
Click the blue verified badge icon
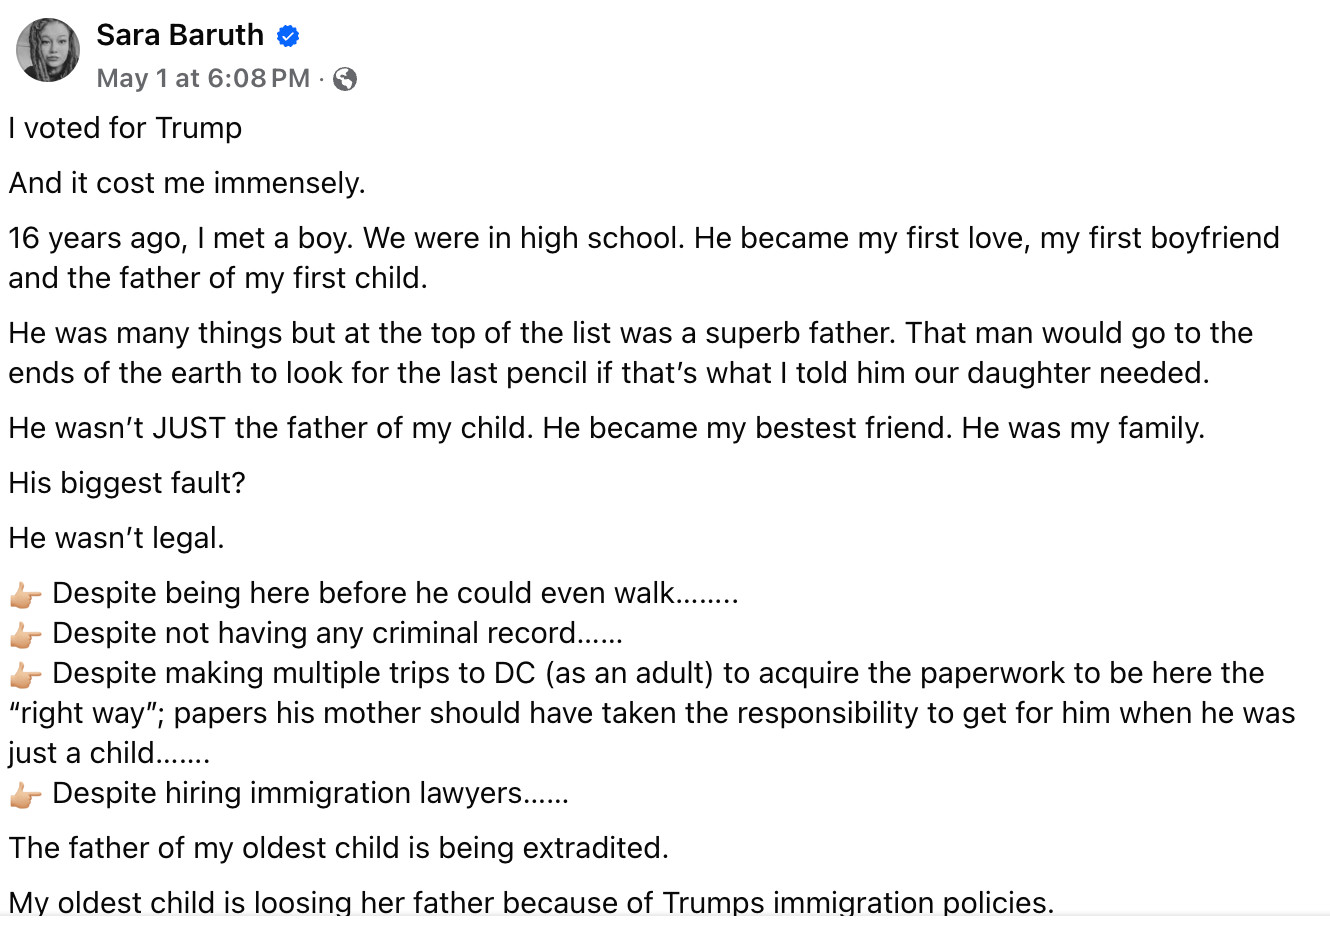(288, 37)
